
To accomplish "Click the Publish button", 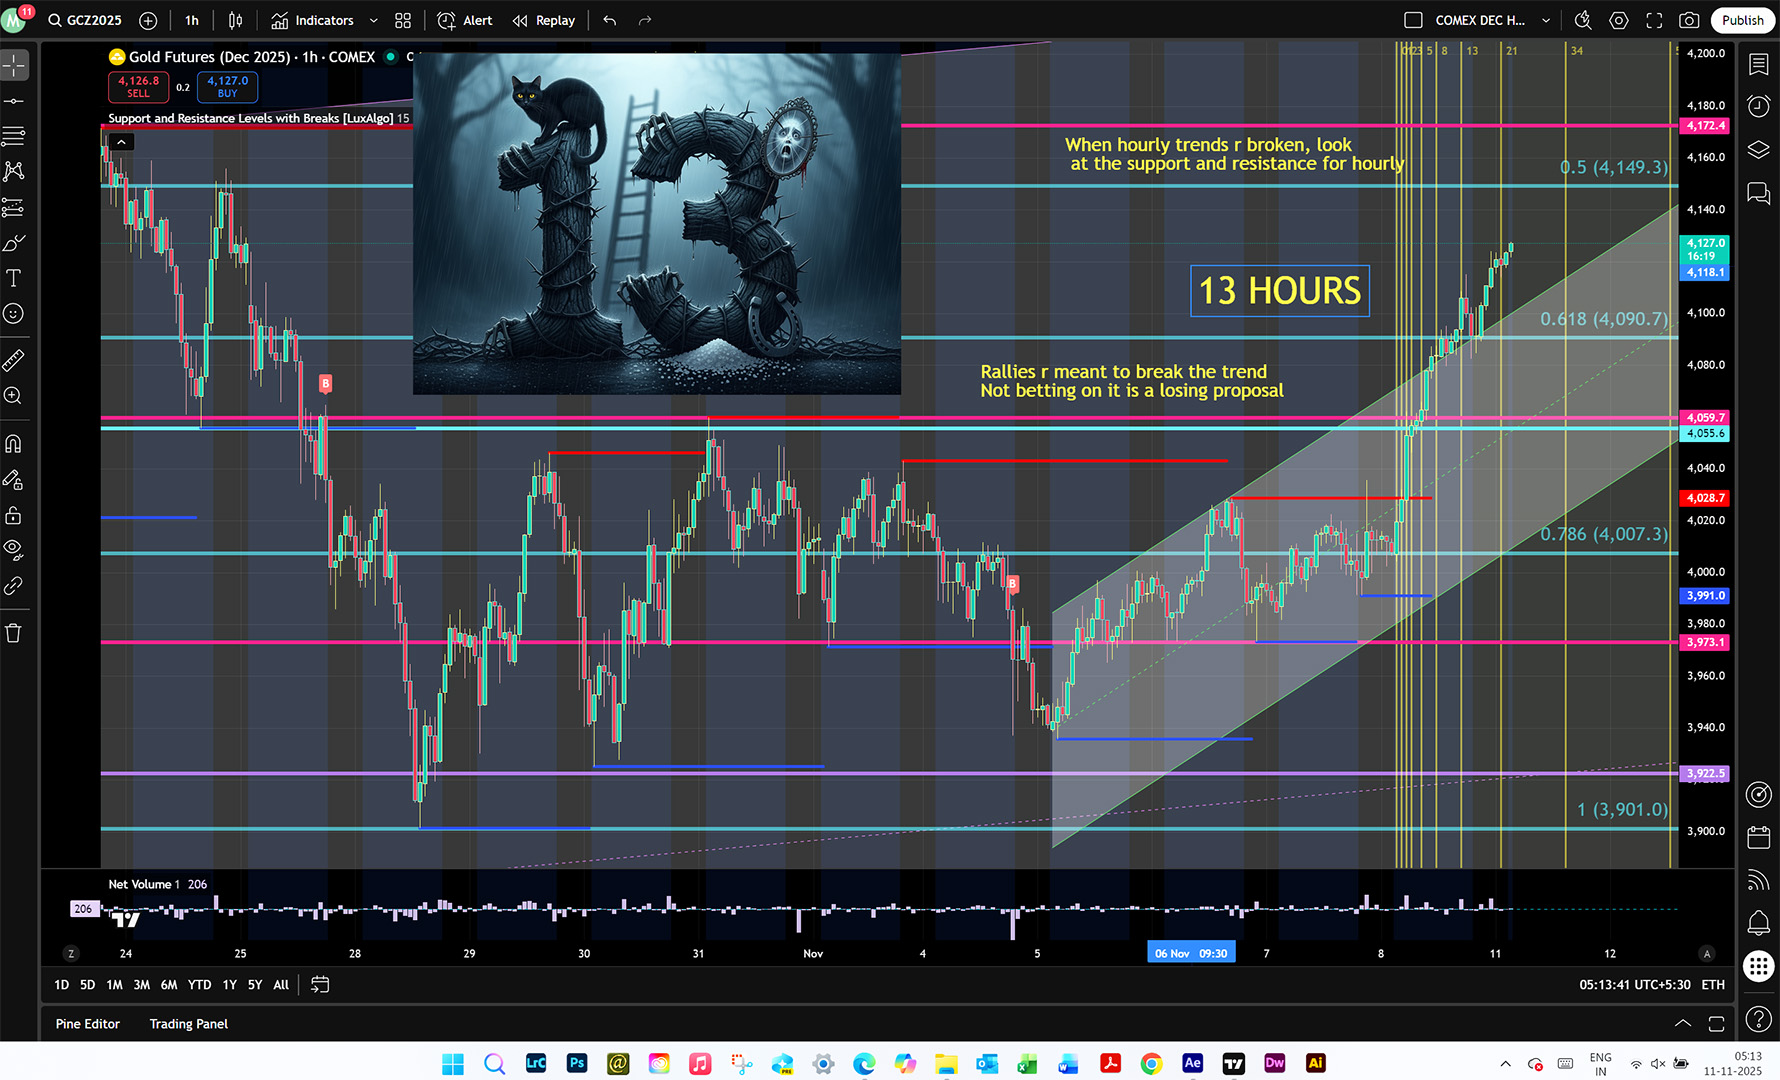I will [1742, 20].
